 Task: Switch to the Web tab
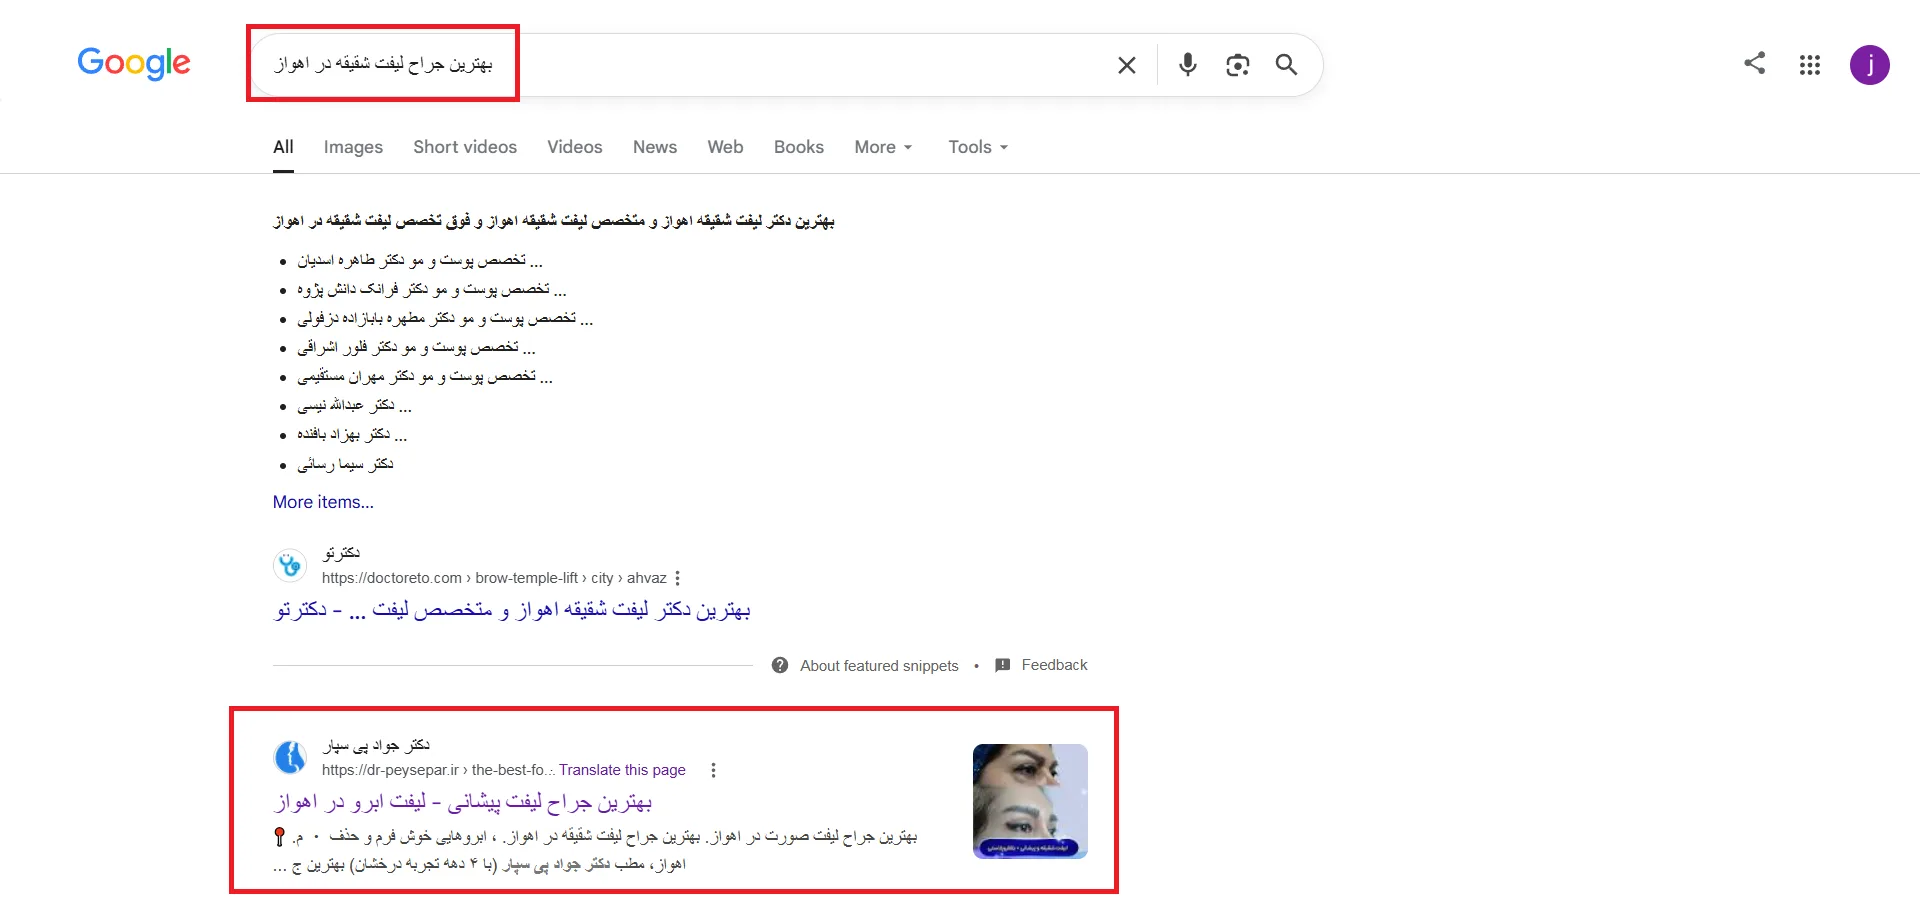725,147
